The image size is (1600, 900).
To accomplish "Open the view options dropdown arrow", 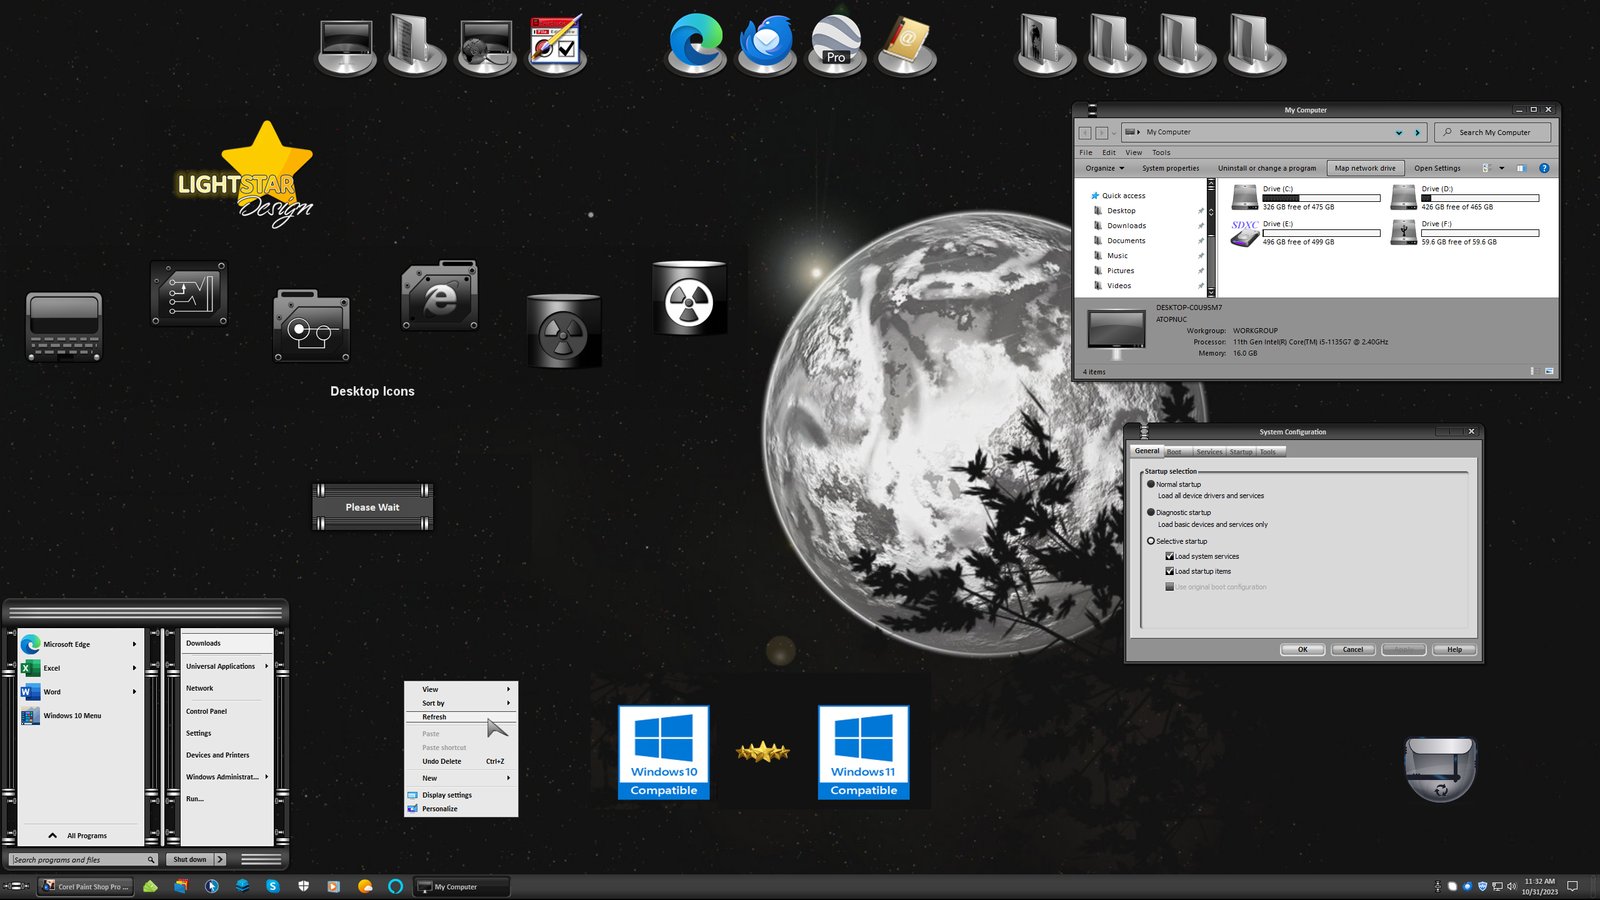I will coord(1501,168).
